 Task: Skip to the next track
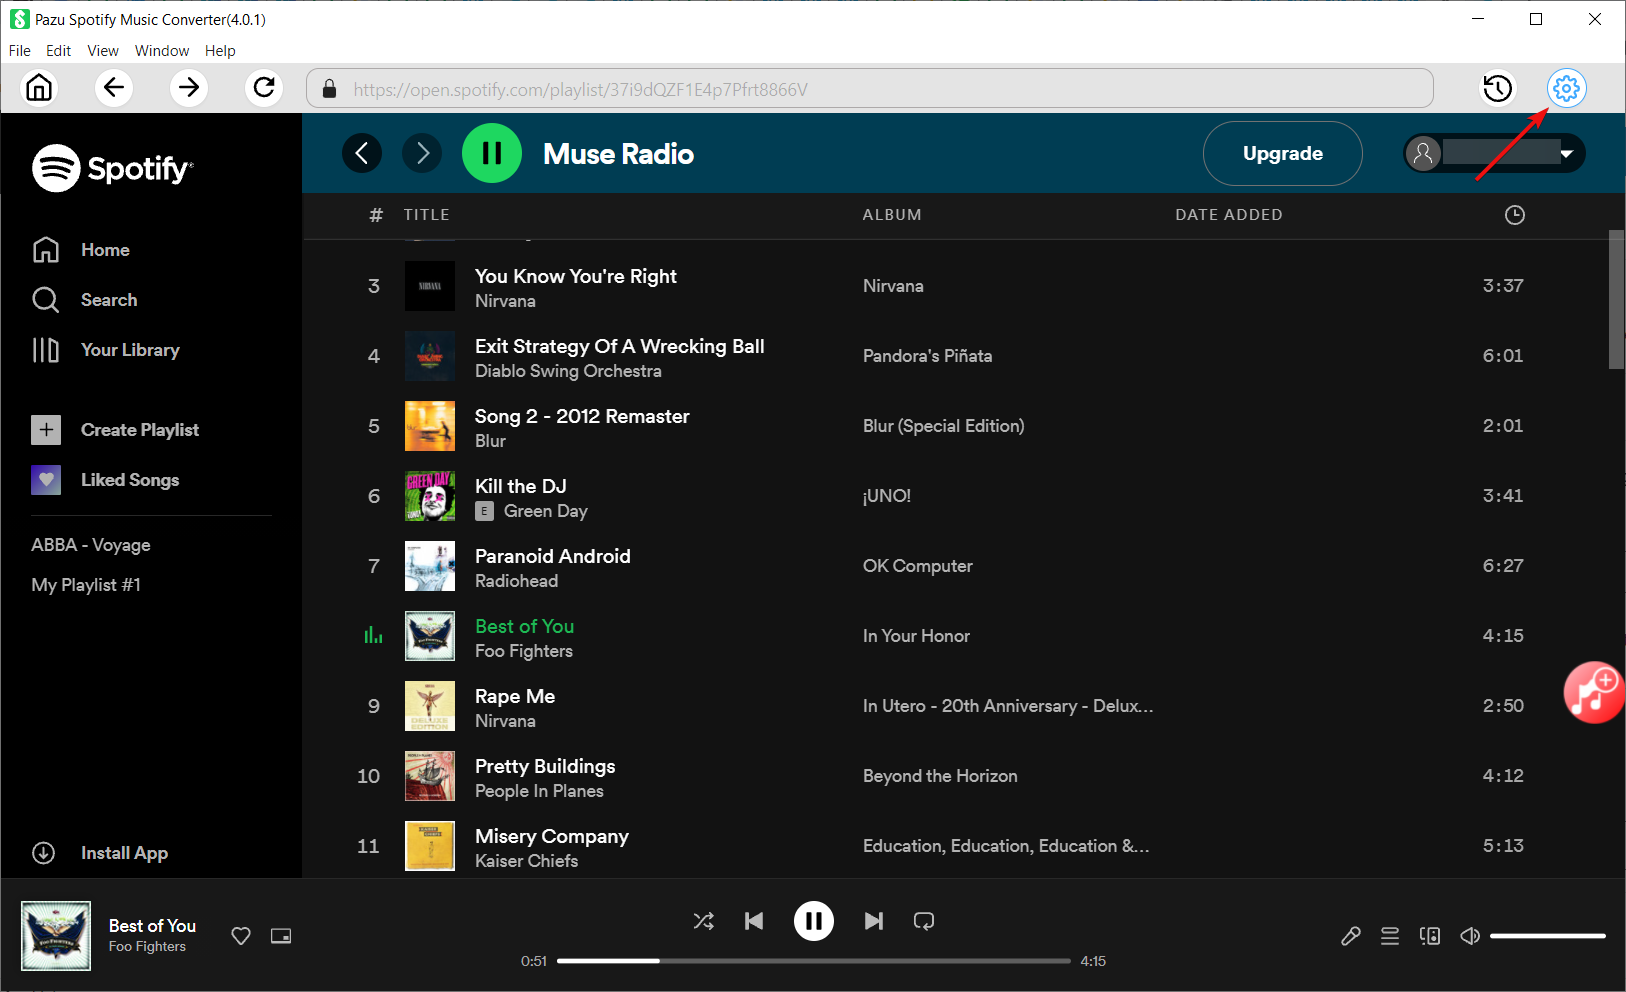pyautogui.click(x=874, y=921)
